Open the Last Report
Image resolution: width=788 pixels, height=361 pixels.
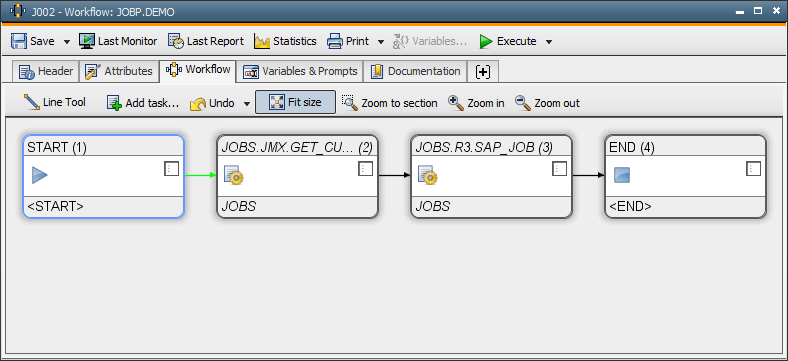[206, 41]
